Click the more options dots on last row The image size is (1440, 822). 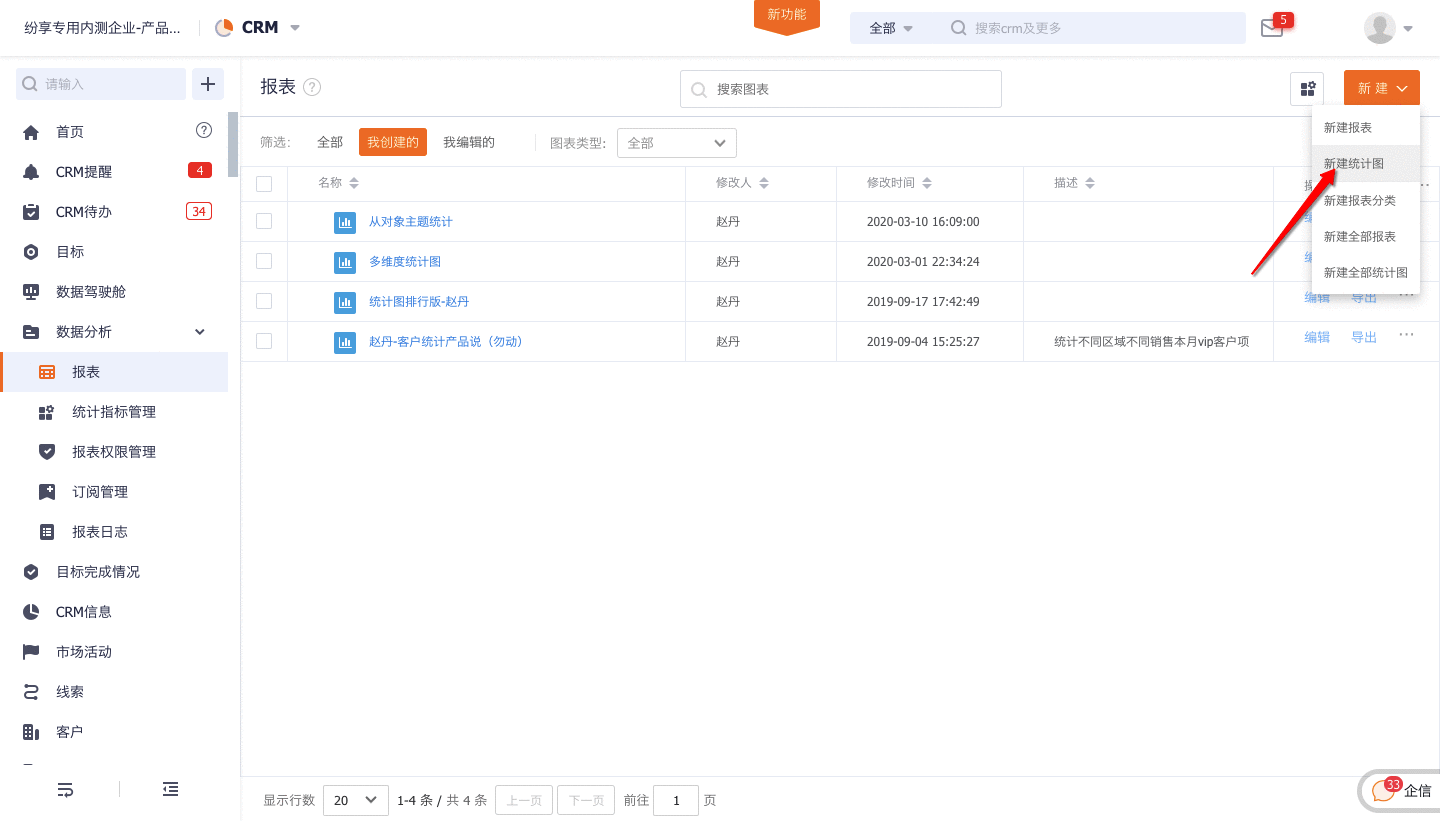point(1407,335)
